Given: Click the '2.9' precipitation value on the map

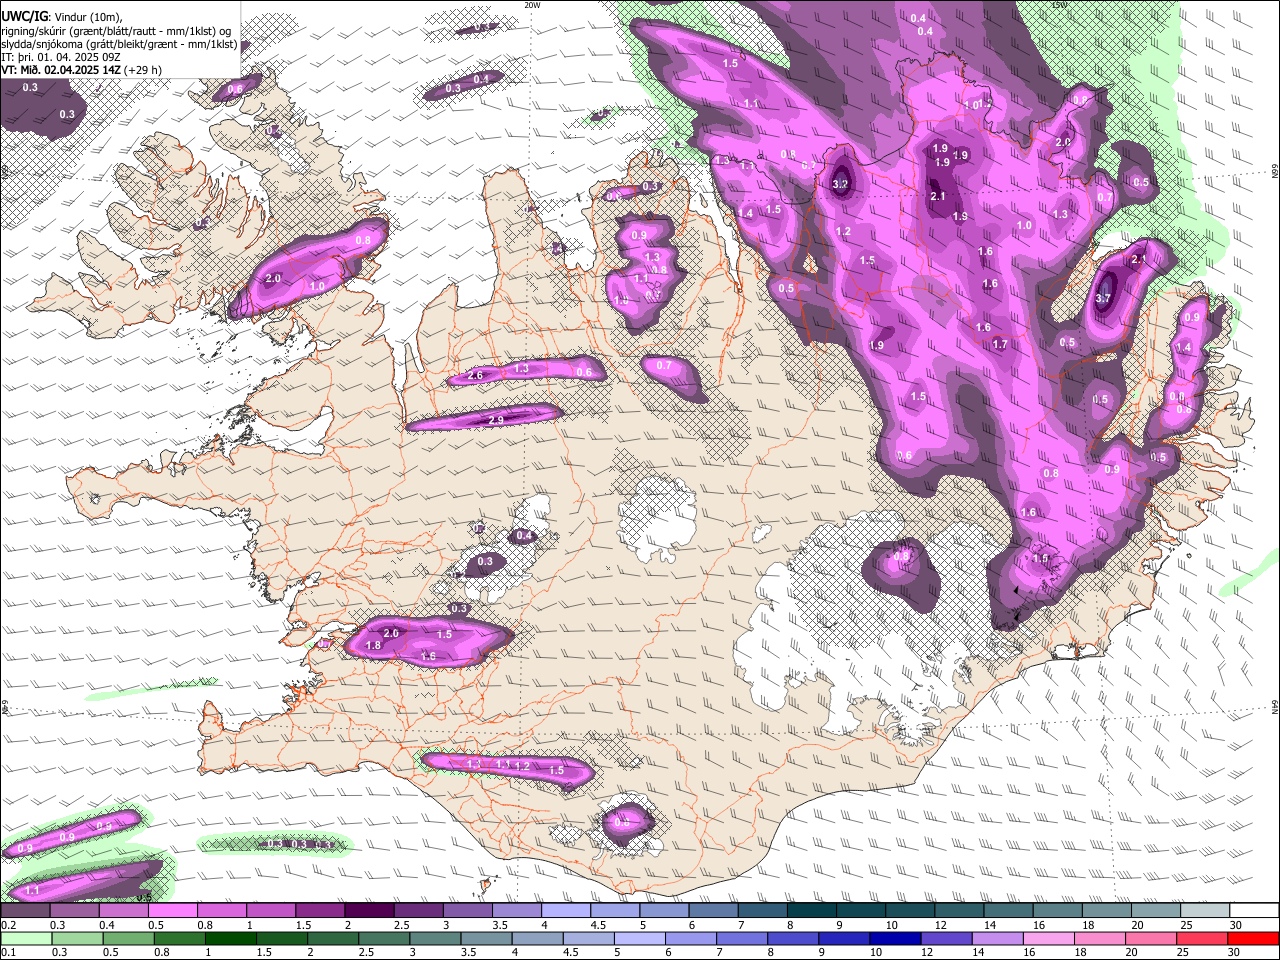Looking at the screenshot, I should point(495,420).
